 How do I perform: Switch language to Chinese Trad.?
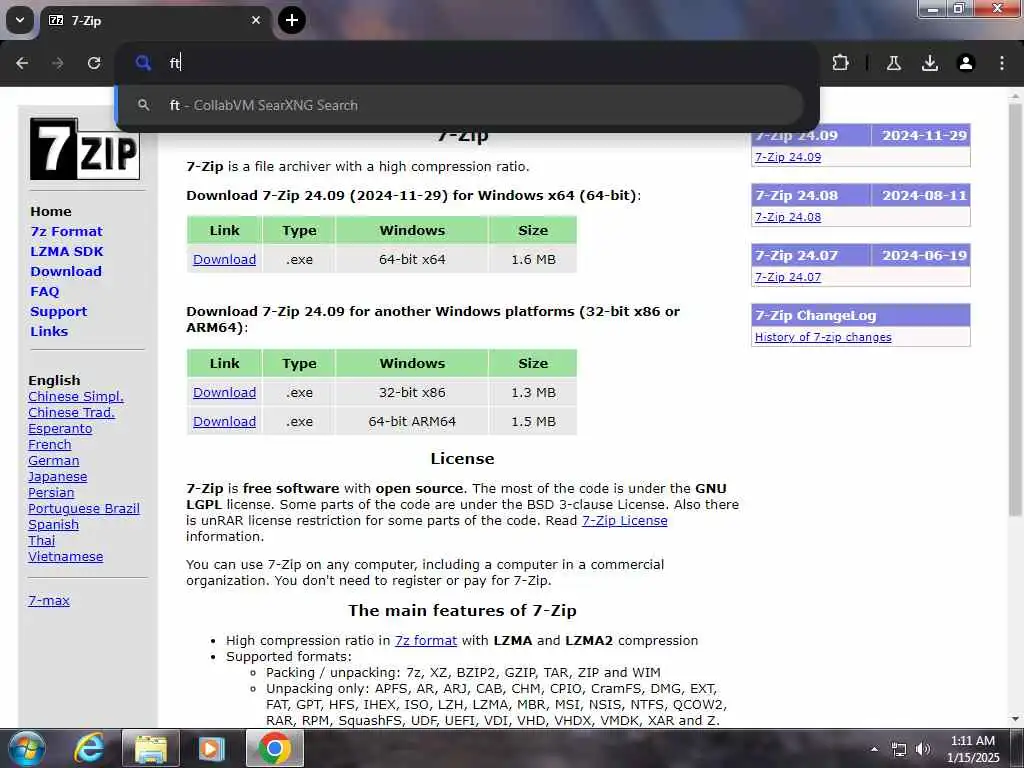tap(71, 413)
